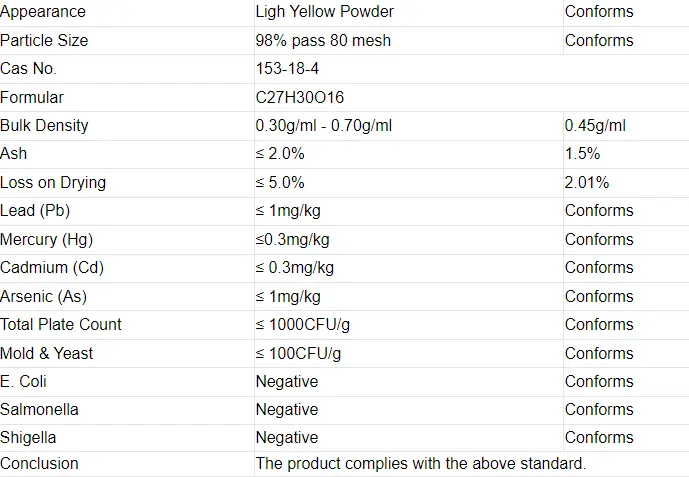This screenshot has height=477, width=689.
Task: Click the Appearance row label
Action: pyautogui.click(x=43, y=11)
